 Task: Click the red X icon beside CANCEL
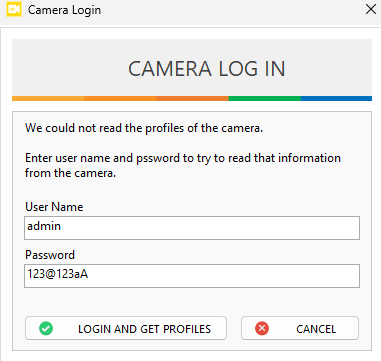[262, 328]
